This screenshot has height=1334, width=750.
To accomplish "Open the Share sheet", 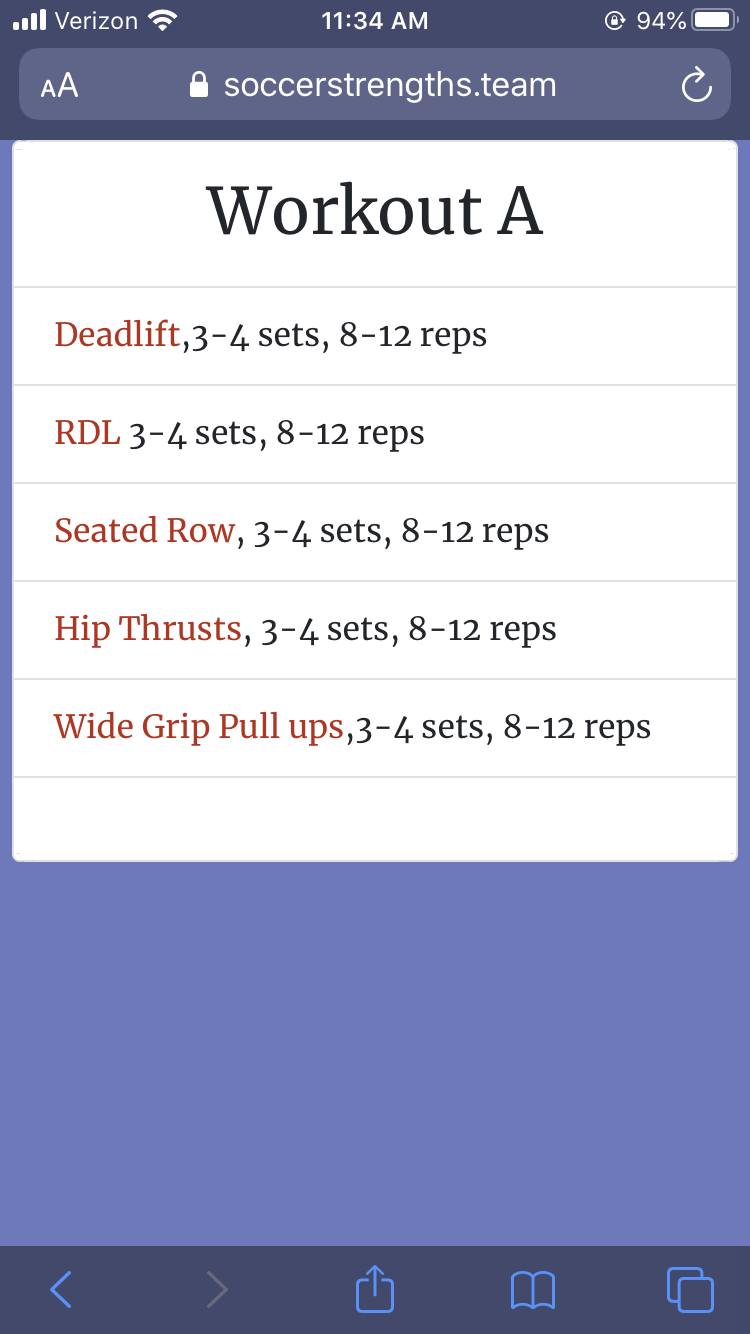I will (374, 1290).
